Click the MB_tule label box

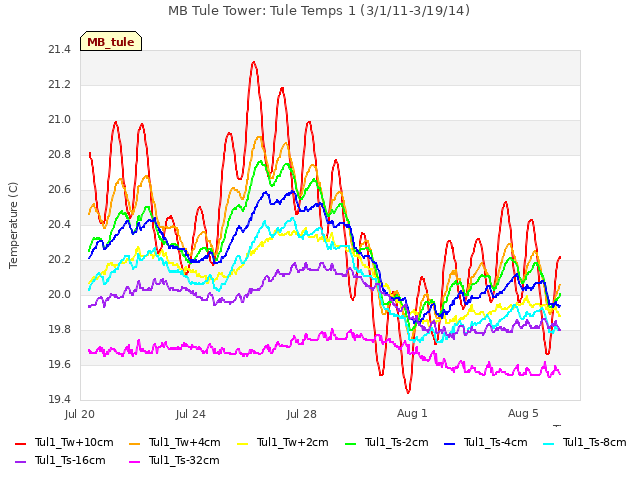tap(111, 41)
